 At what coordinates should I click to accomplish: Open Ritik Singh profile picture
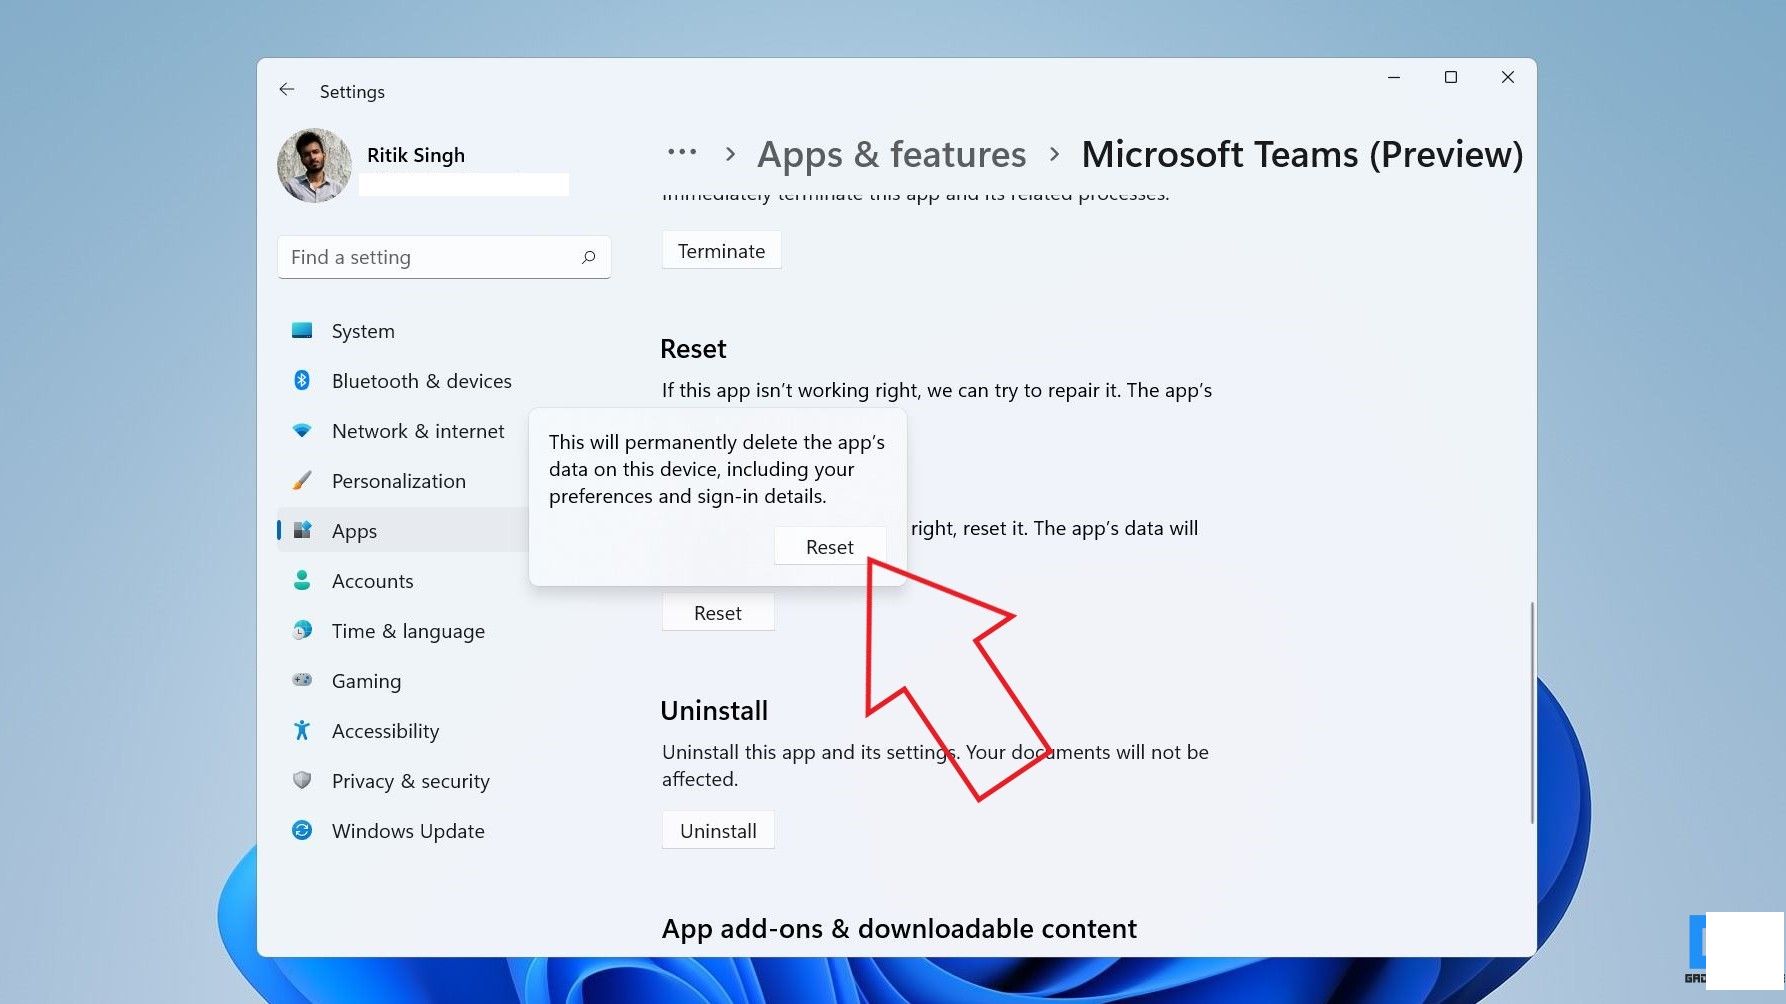pos(315,165)
